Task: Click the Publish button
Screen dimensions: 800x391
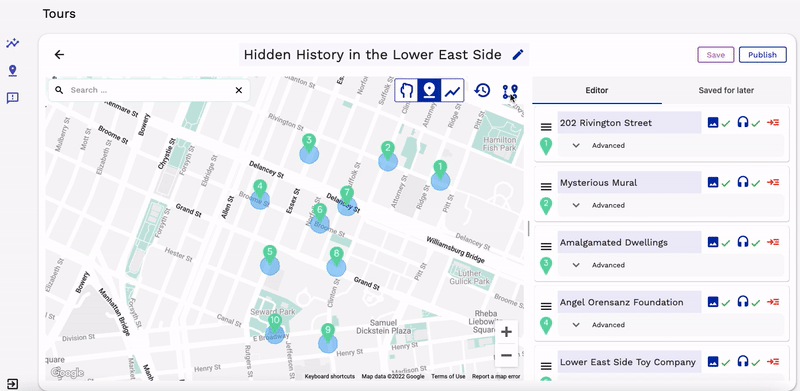Action: (x=762, y=55)
